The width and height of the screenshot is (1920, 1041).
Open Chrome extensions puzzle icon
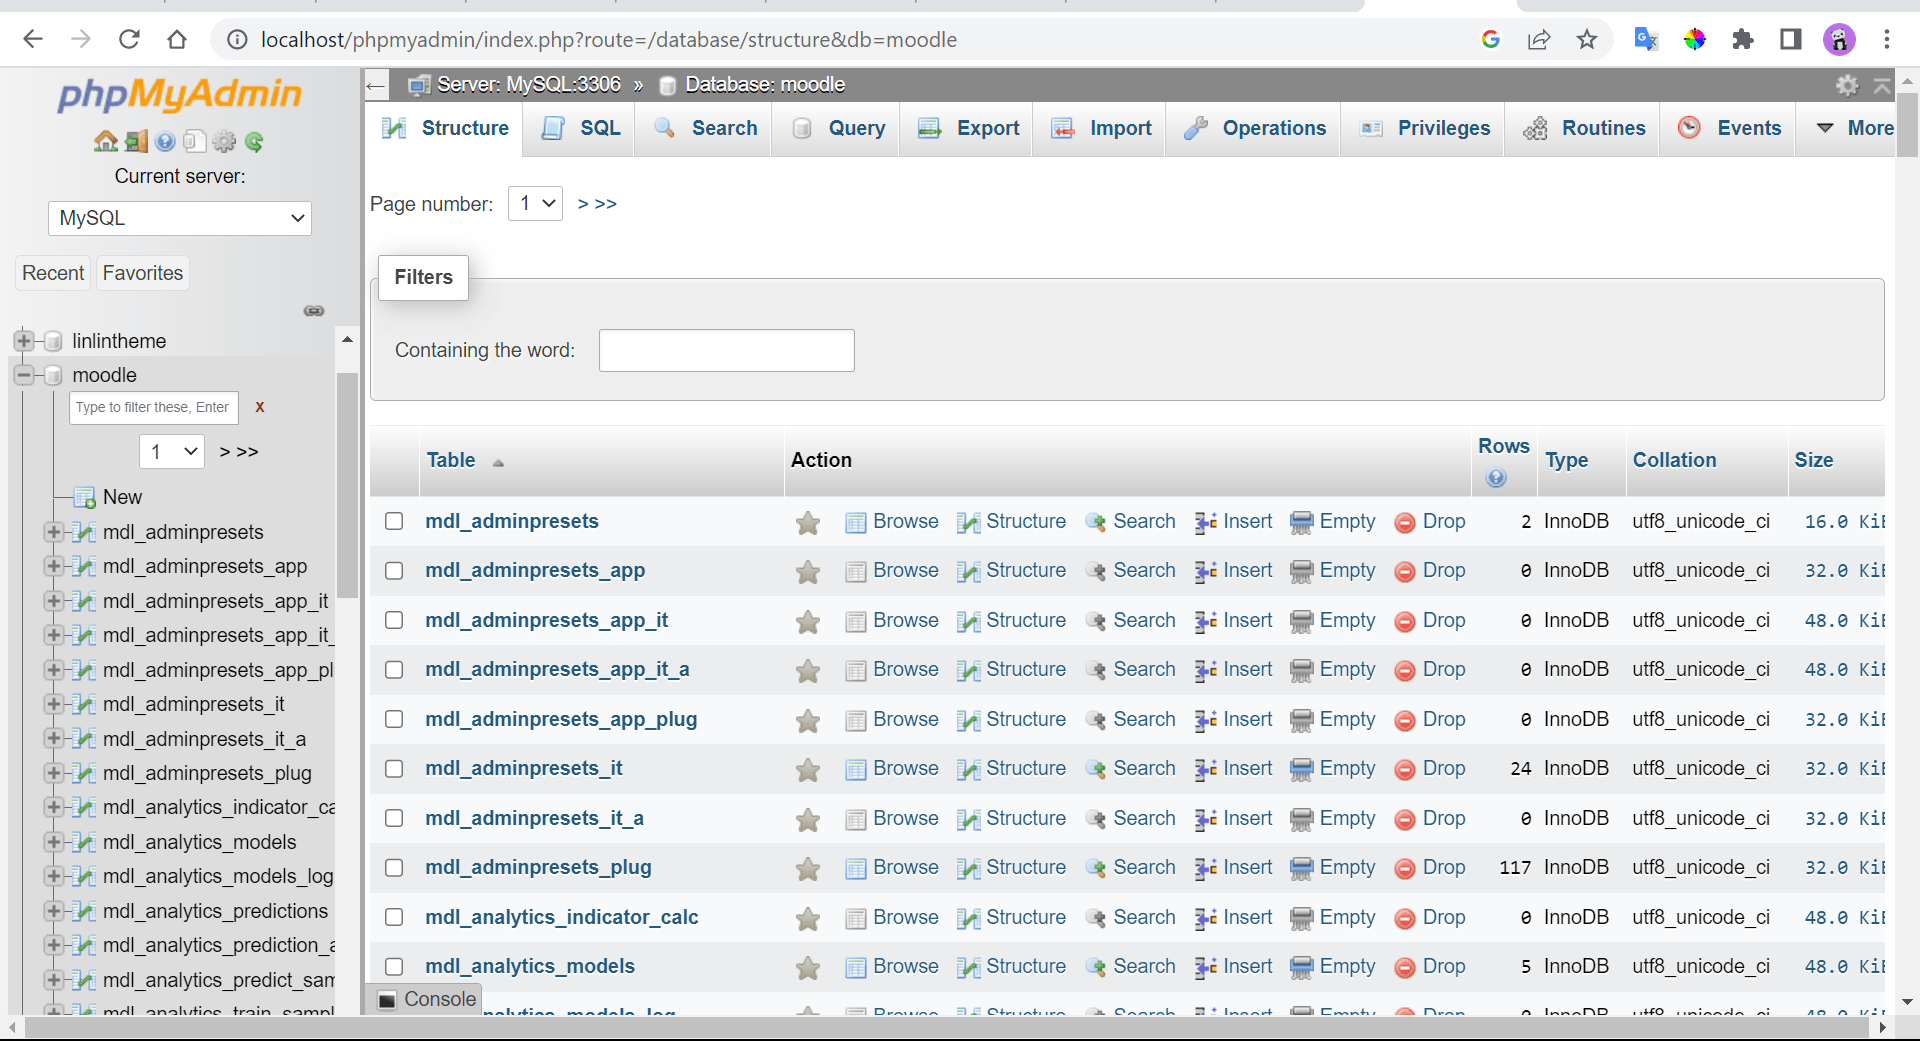(1743, 39)
